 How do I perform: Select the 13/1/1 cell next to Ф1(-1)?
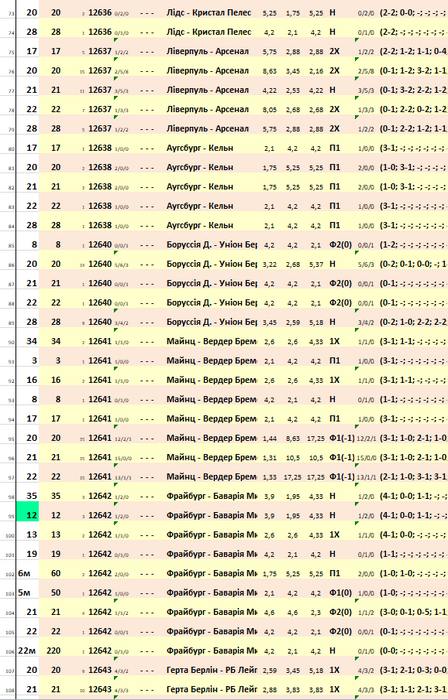click(x=366, y=477)
